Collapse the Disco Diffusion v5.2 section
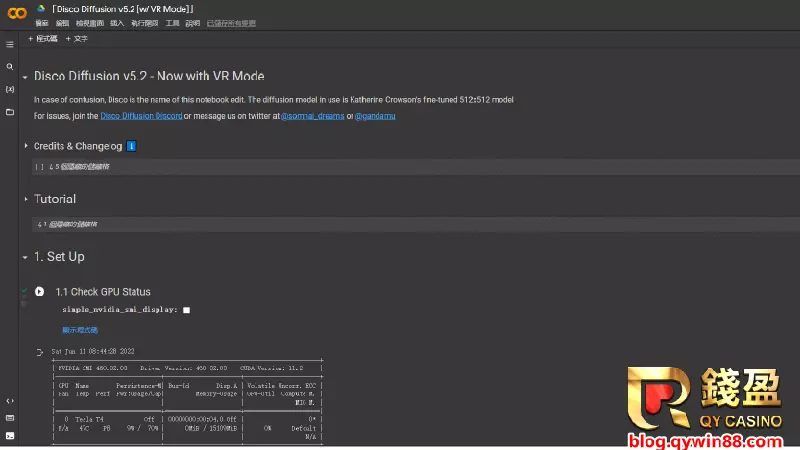Viewport: 800px width, 450px height. pyautogui.click(x=25, y=76)
